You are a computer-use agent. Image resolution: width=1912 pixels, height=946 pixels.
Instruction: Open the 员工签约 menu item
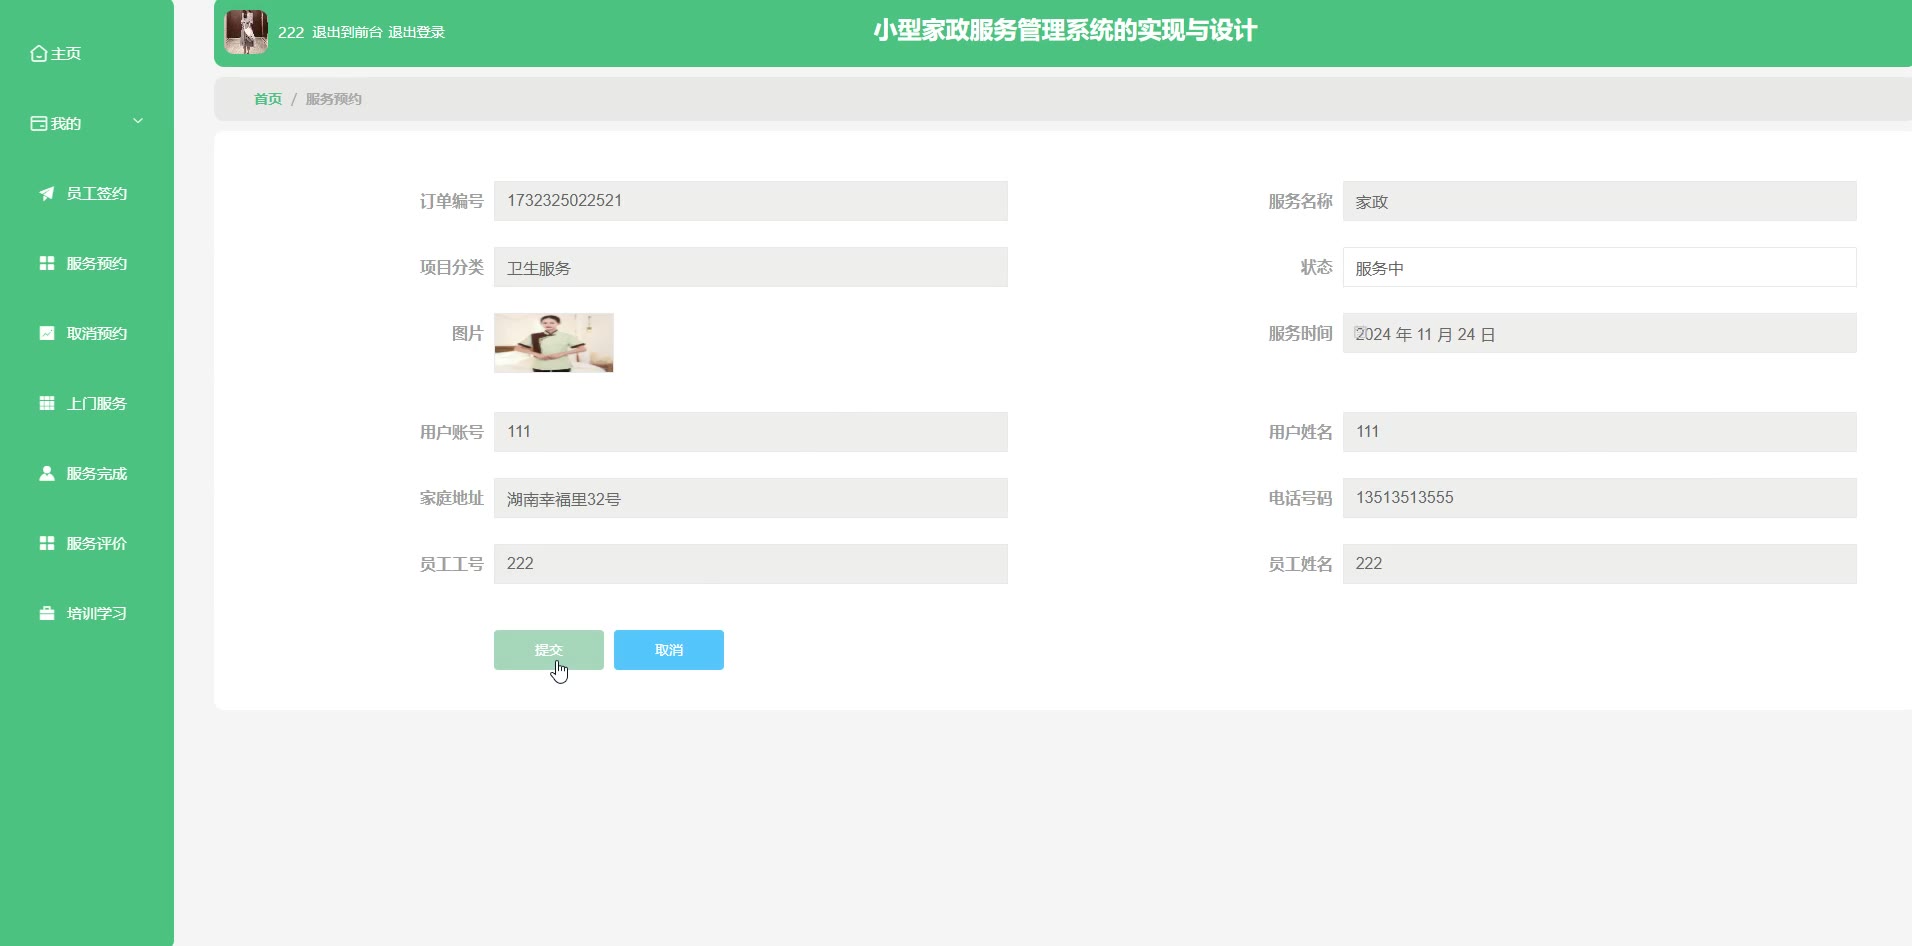(x=96, y=194)
